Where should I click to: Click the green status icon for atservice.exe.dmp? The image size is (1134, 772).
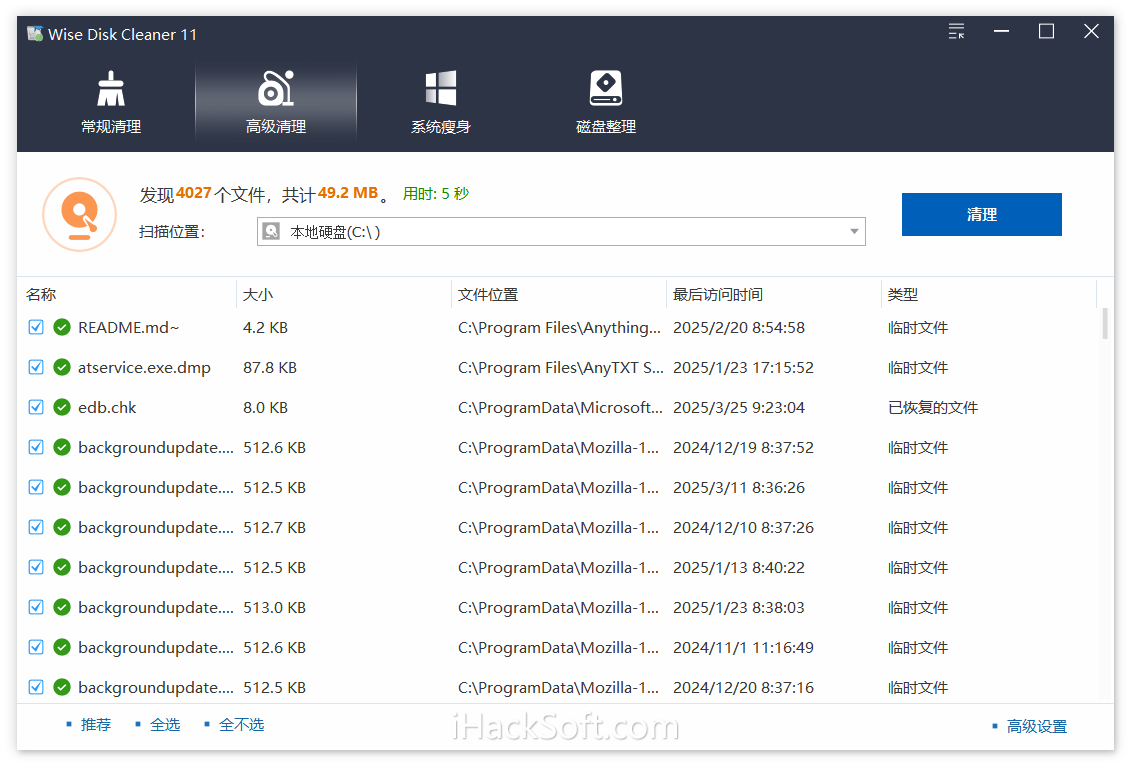coord(62,368)
